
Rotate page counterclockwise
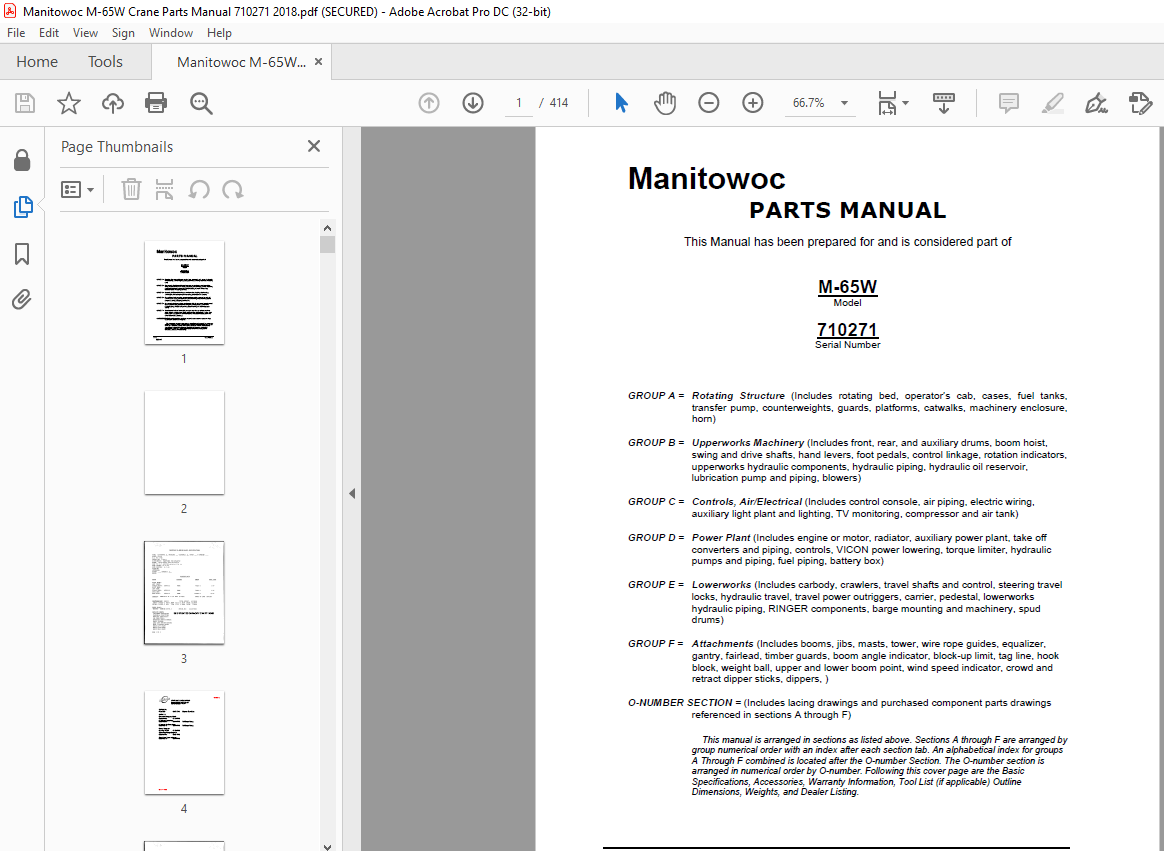tap(198, 190)
